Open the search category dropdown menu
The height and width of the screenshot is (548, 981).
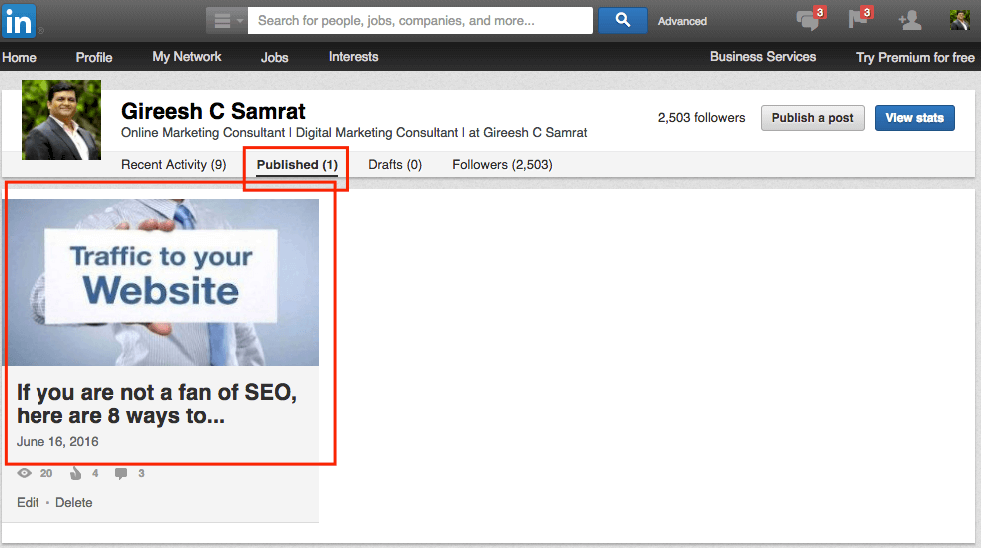point(226,21)
